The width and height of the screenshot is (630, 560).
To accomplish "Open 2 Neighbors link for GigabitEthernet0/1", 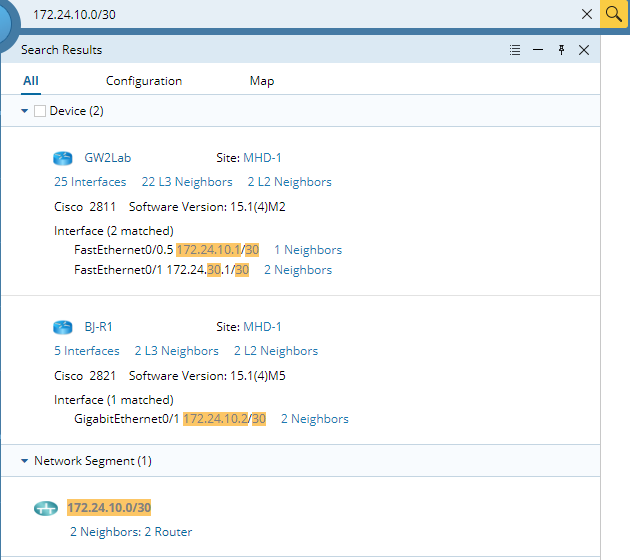I will 315,419.
